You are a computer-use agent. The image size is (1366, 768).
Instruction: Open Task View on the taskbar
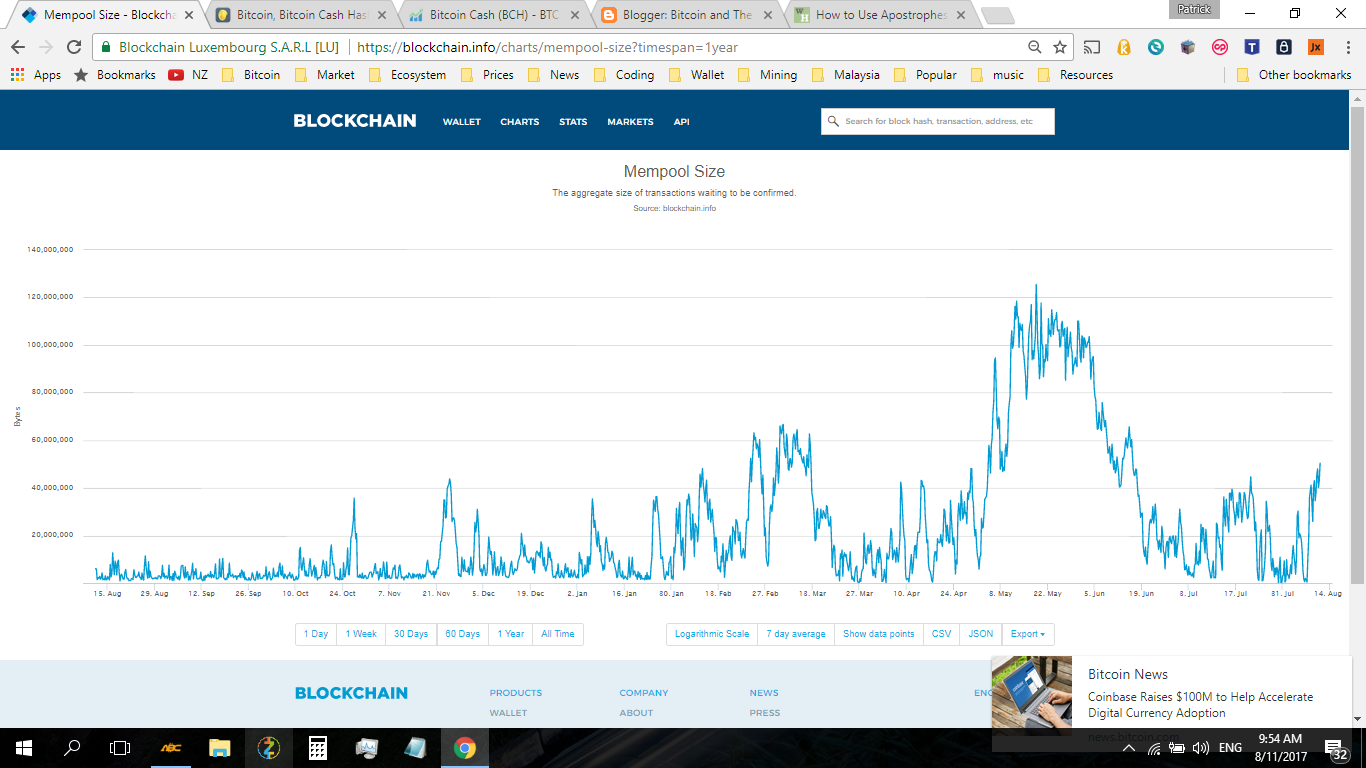120,748
